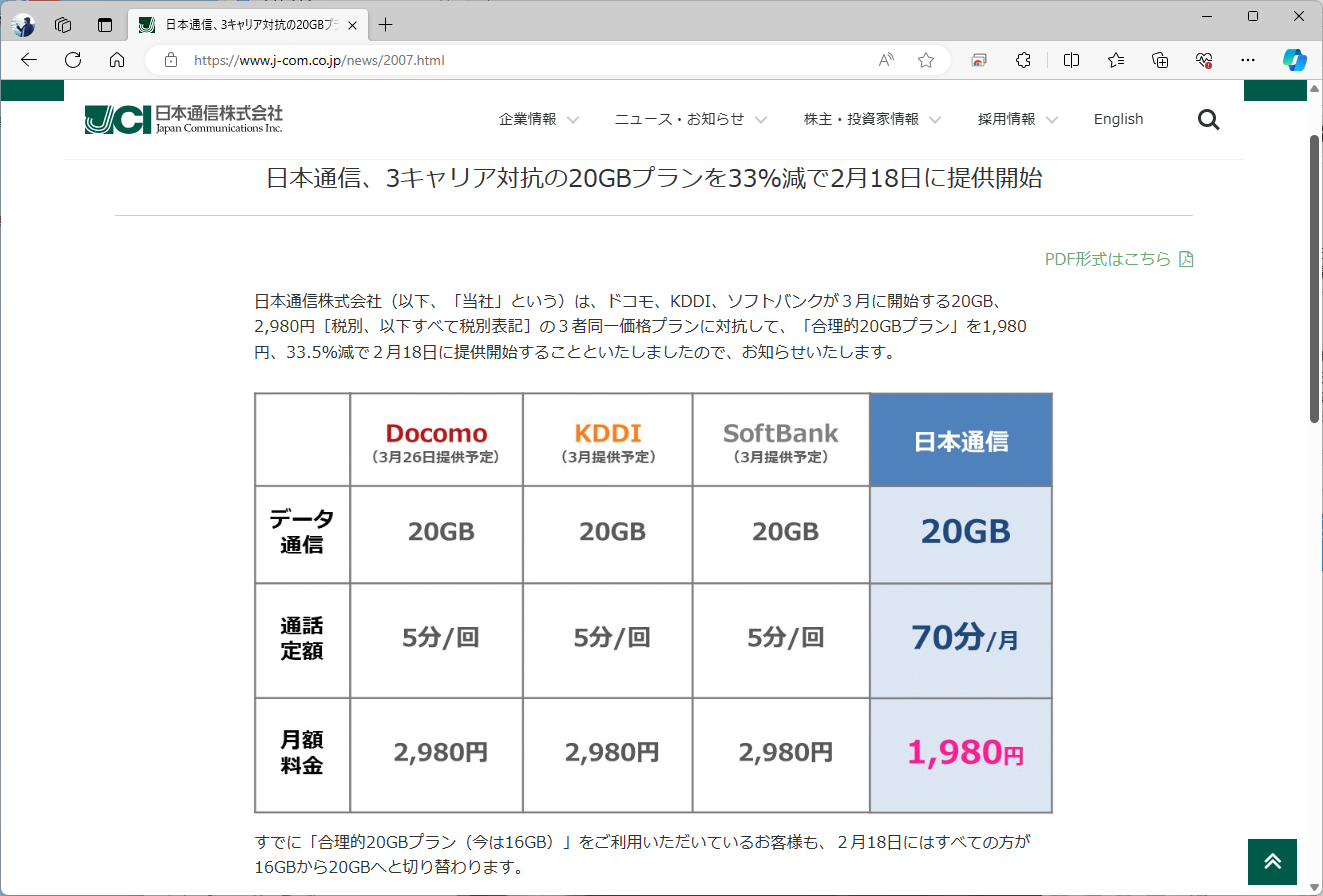Switch to the English site

[1118, 119]
